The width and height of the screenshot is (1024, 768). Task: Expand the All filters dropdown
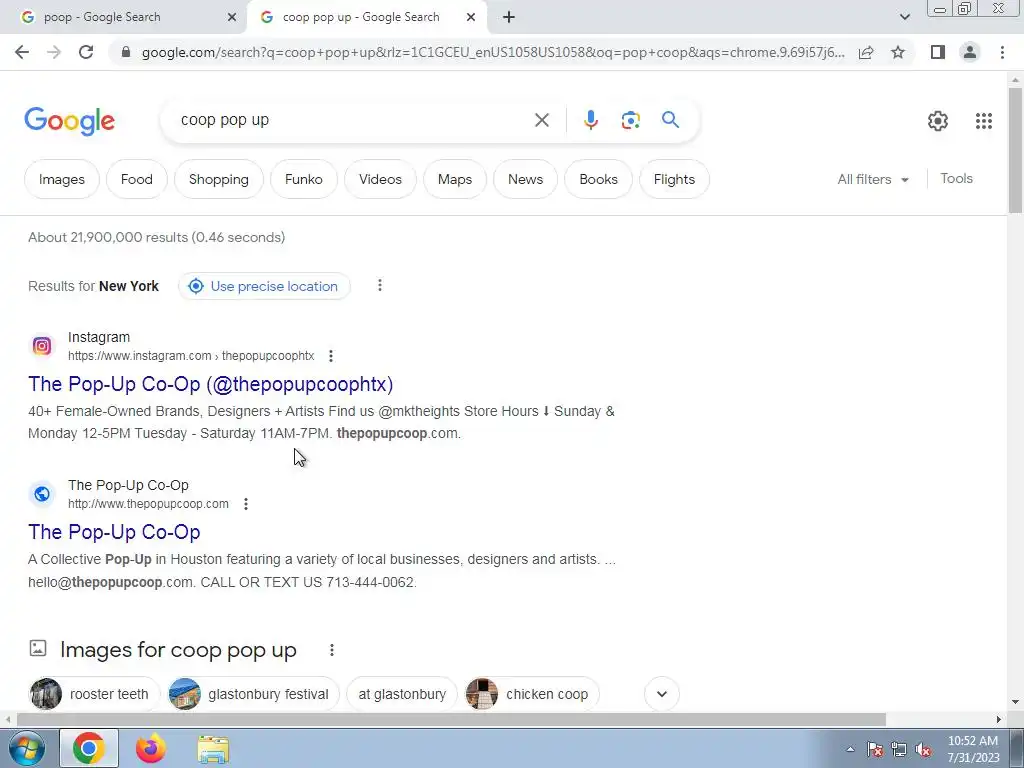point(873,179)
